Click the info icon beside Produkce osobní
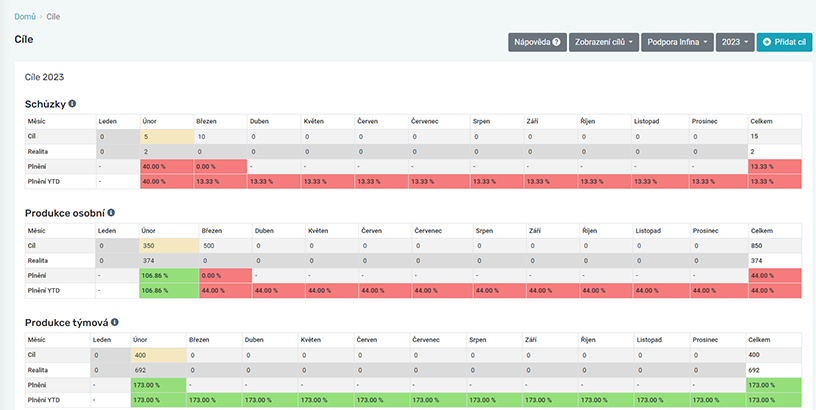 point(111,213)
